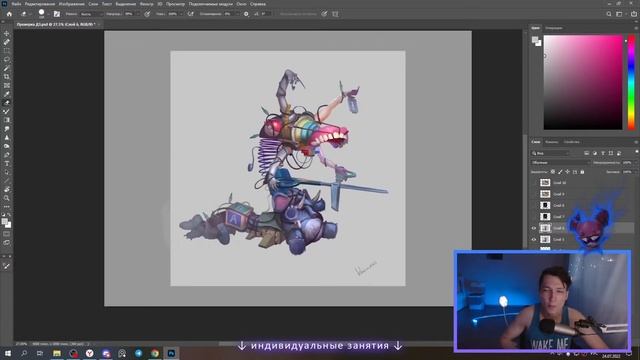Switch to the Каналы panel tab
The height and width of the screenshot is (360, 640).
click(x=551, y=142)
